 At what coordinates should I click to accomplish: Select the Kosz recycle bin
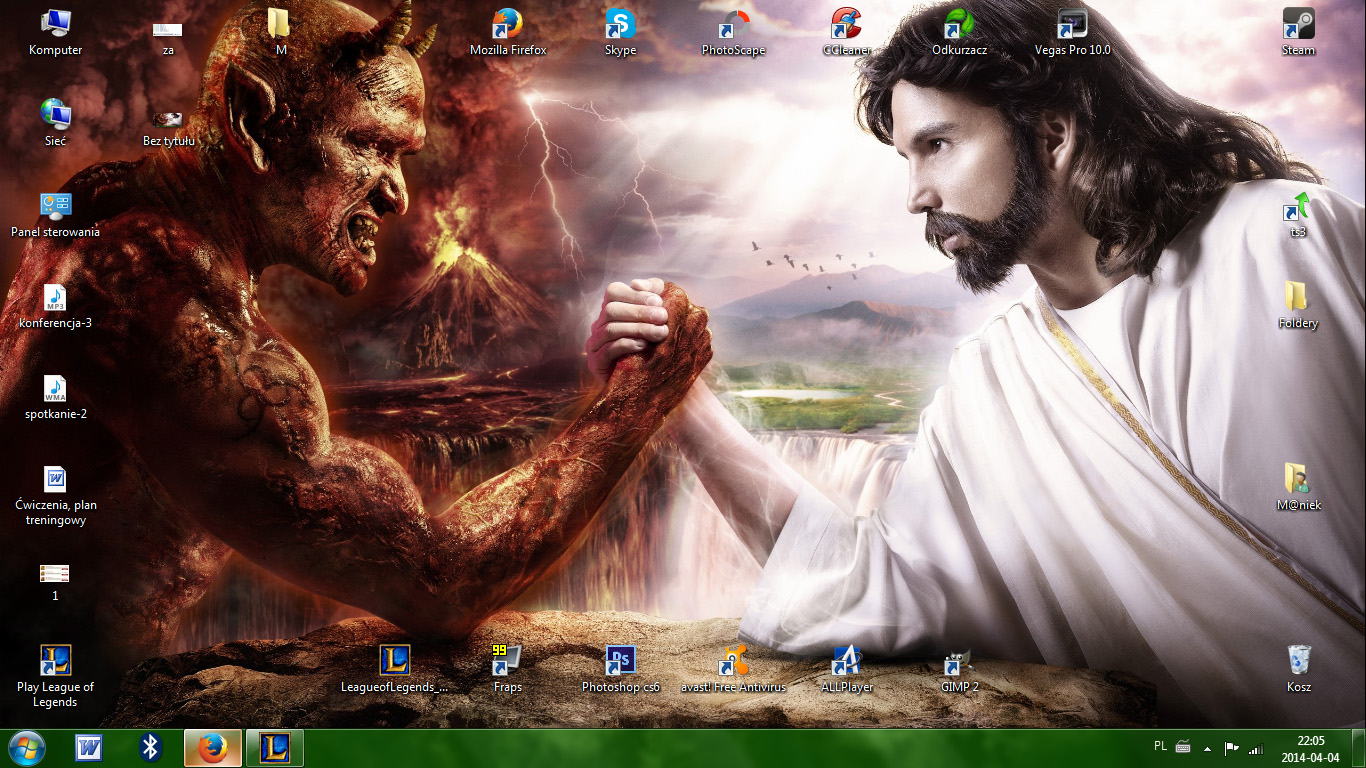[1298, 668]
